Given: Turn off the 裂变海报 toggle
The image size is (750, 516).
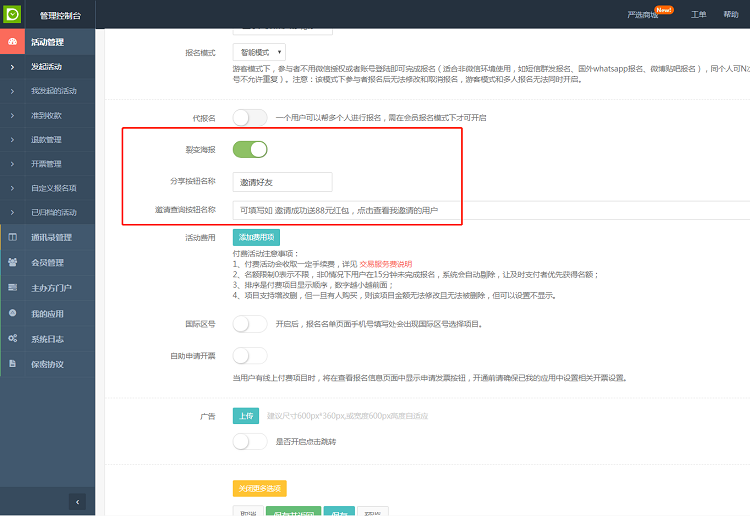Looking at the screenshot, I should click(250, 150).
